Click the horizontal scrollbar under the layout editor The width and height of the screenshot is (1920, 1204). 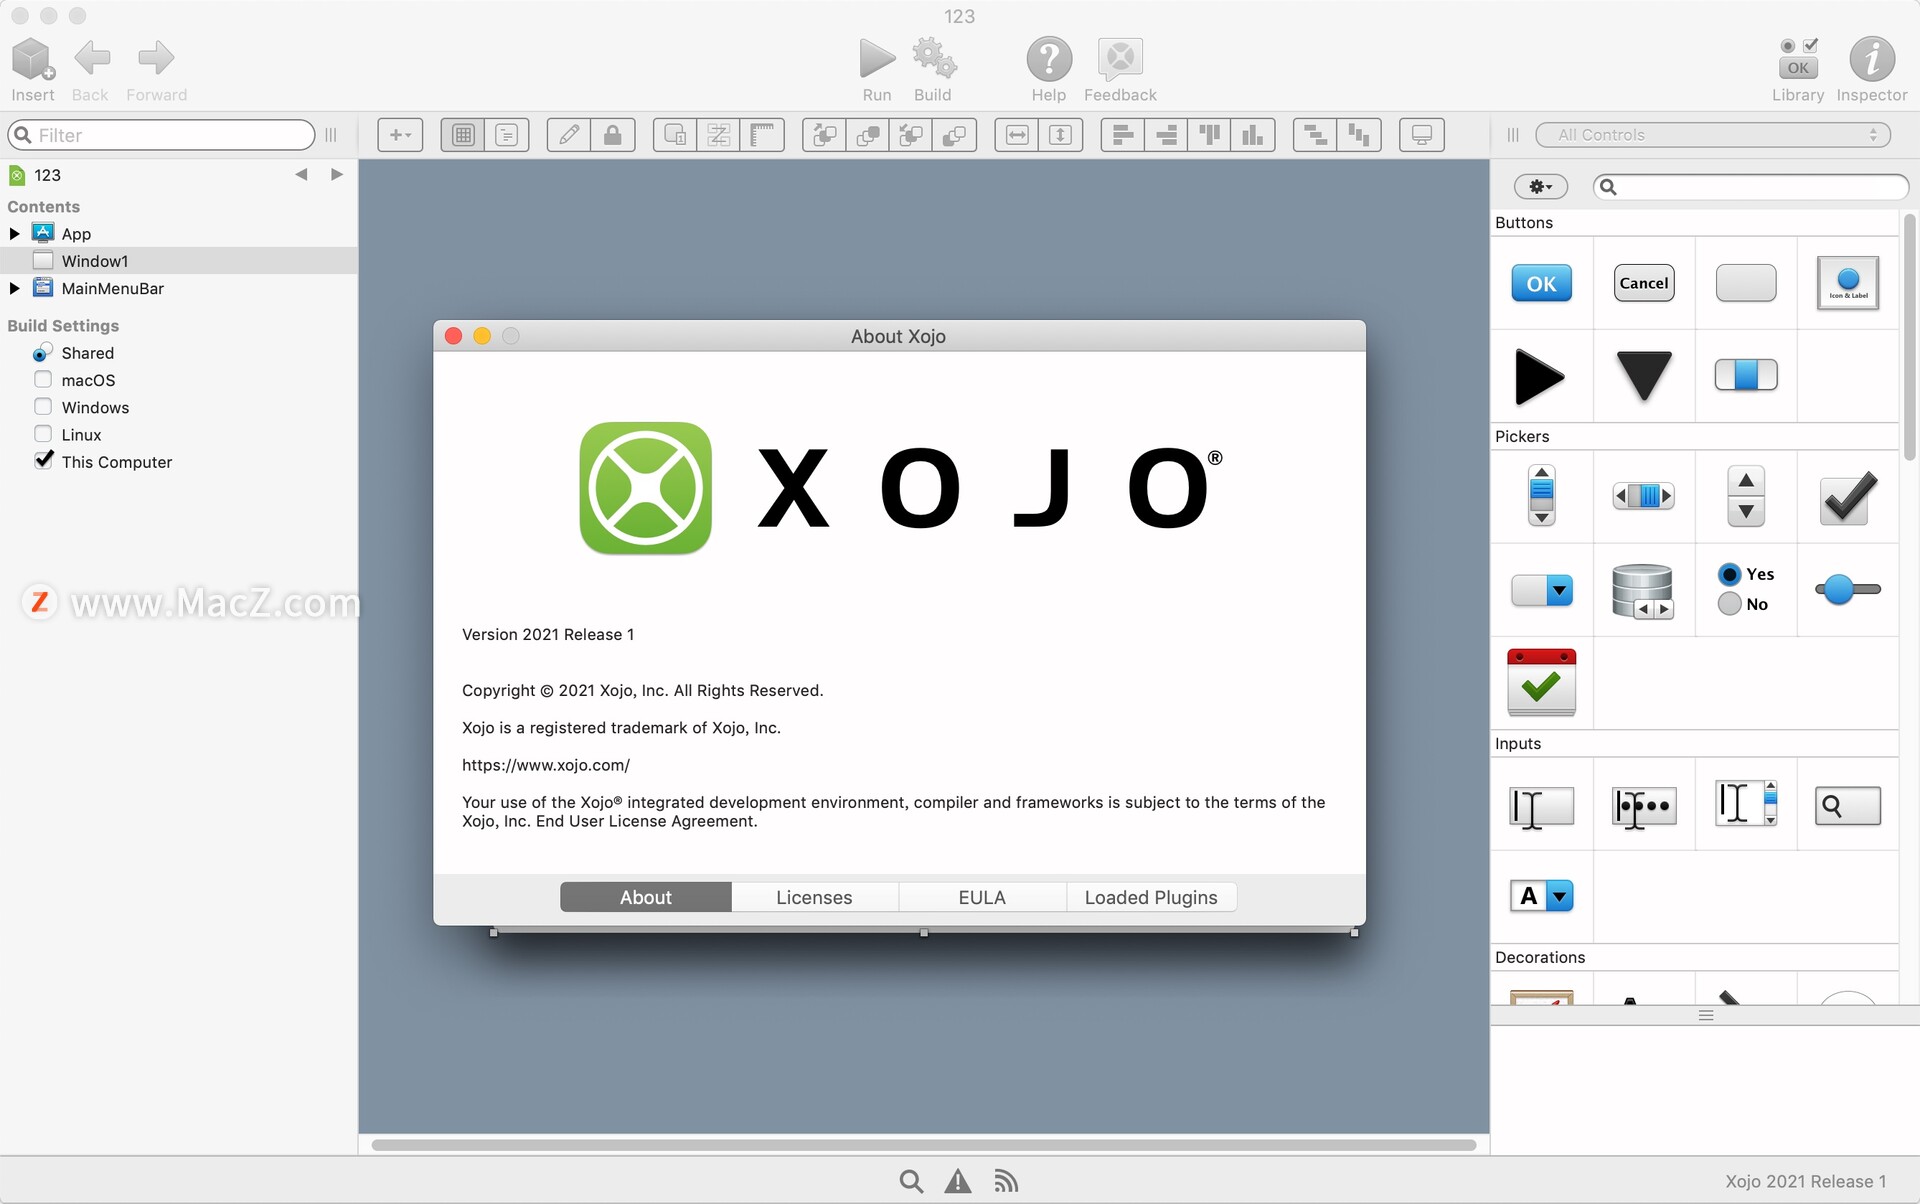923,1145
